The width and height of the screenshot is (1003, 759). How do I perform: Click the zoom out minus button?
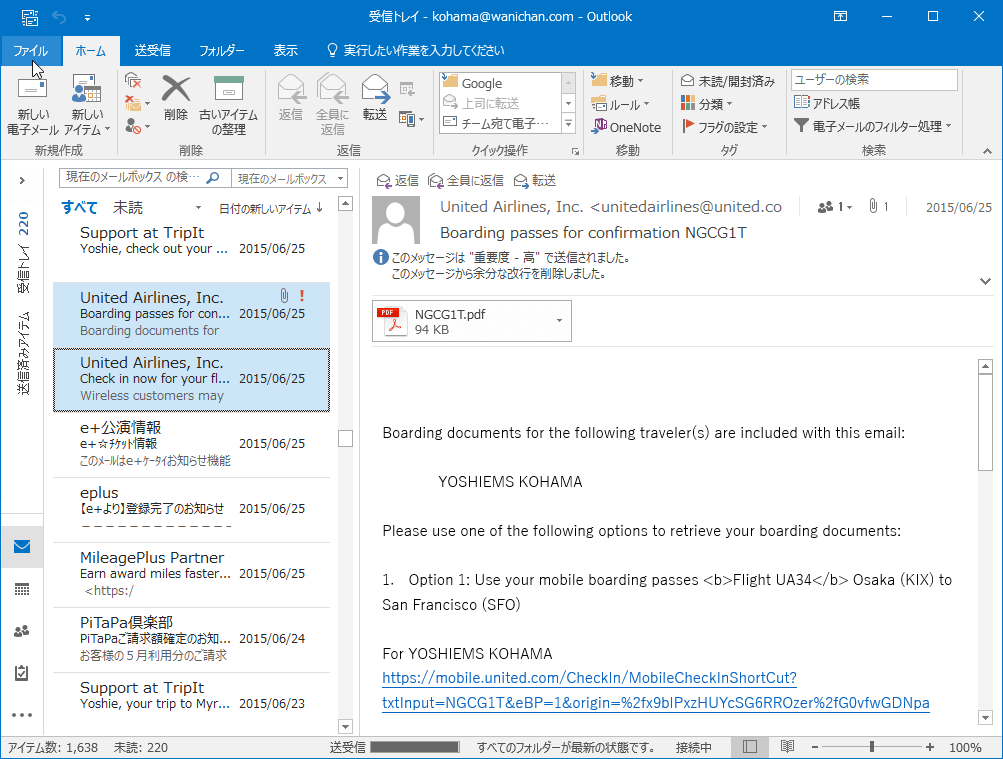click(815, 747)
